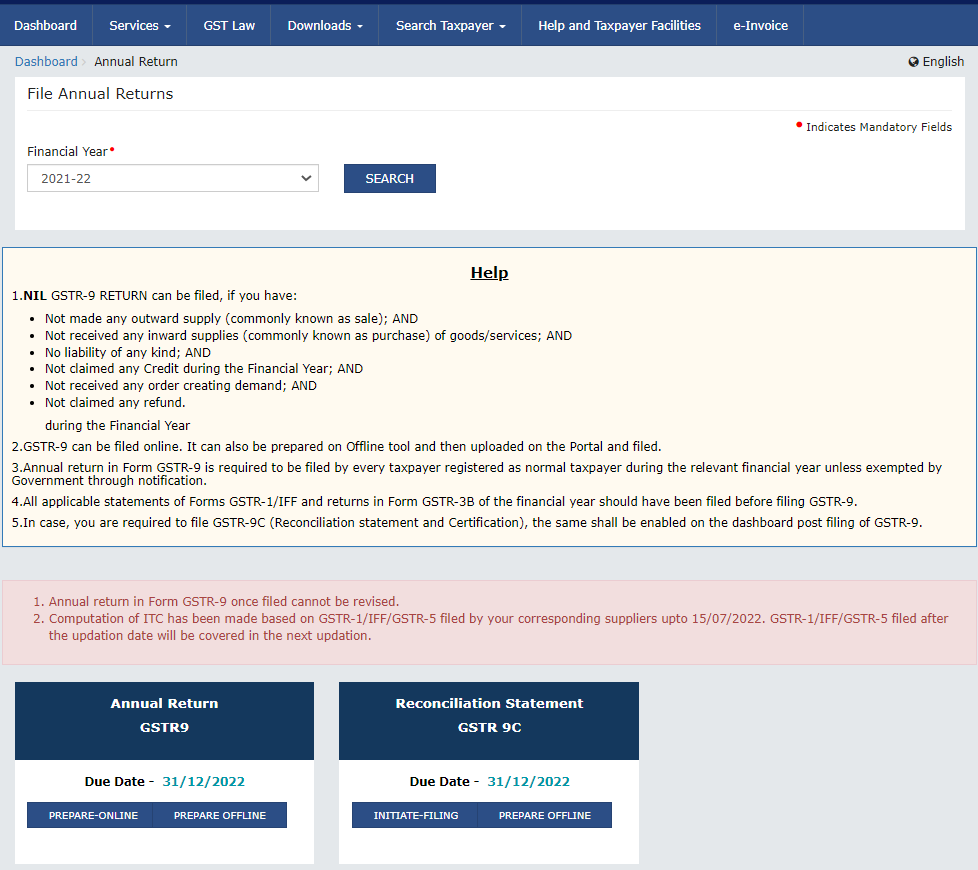Click PREPARE OFFLINE under Annual Return GSTR9
The width and height of the screenshot is (978, 870).
point(219,815)
